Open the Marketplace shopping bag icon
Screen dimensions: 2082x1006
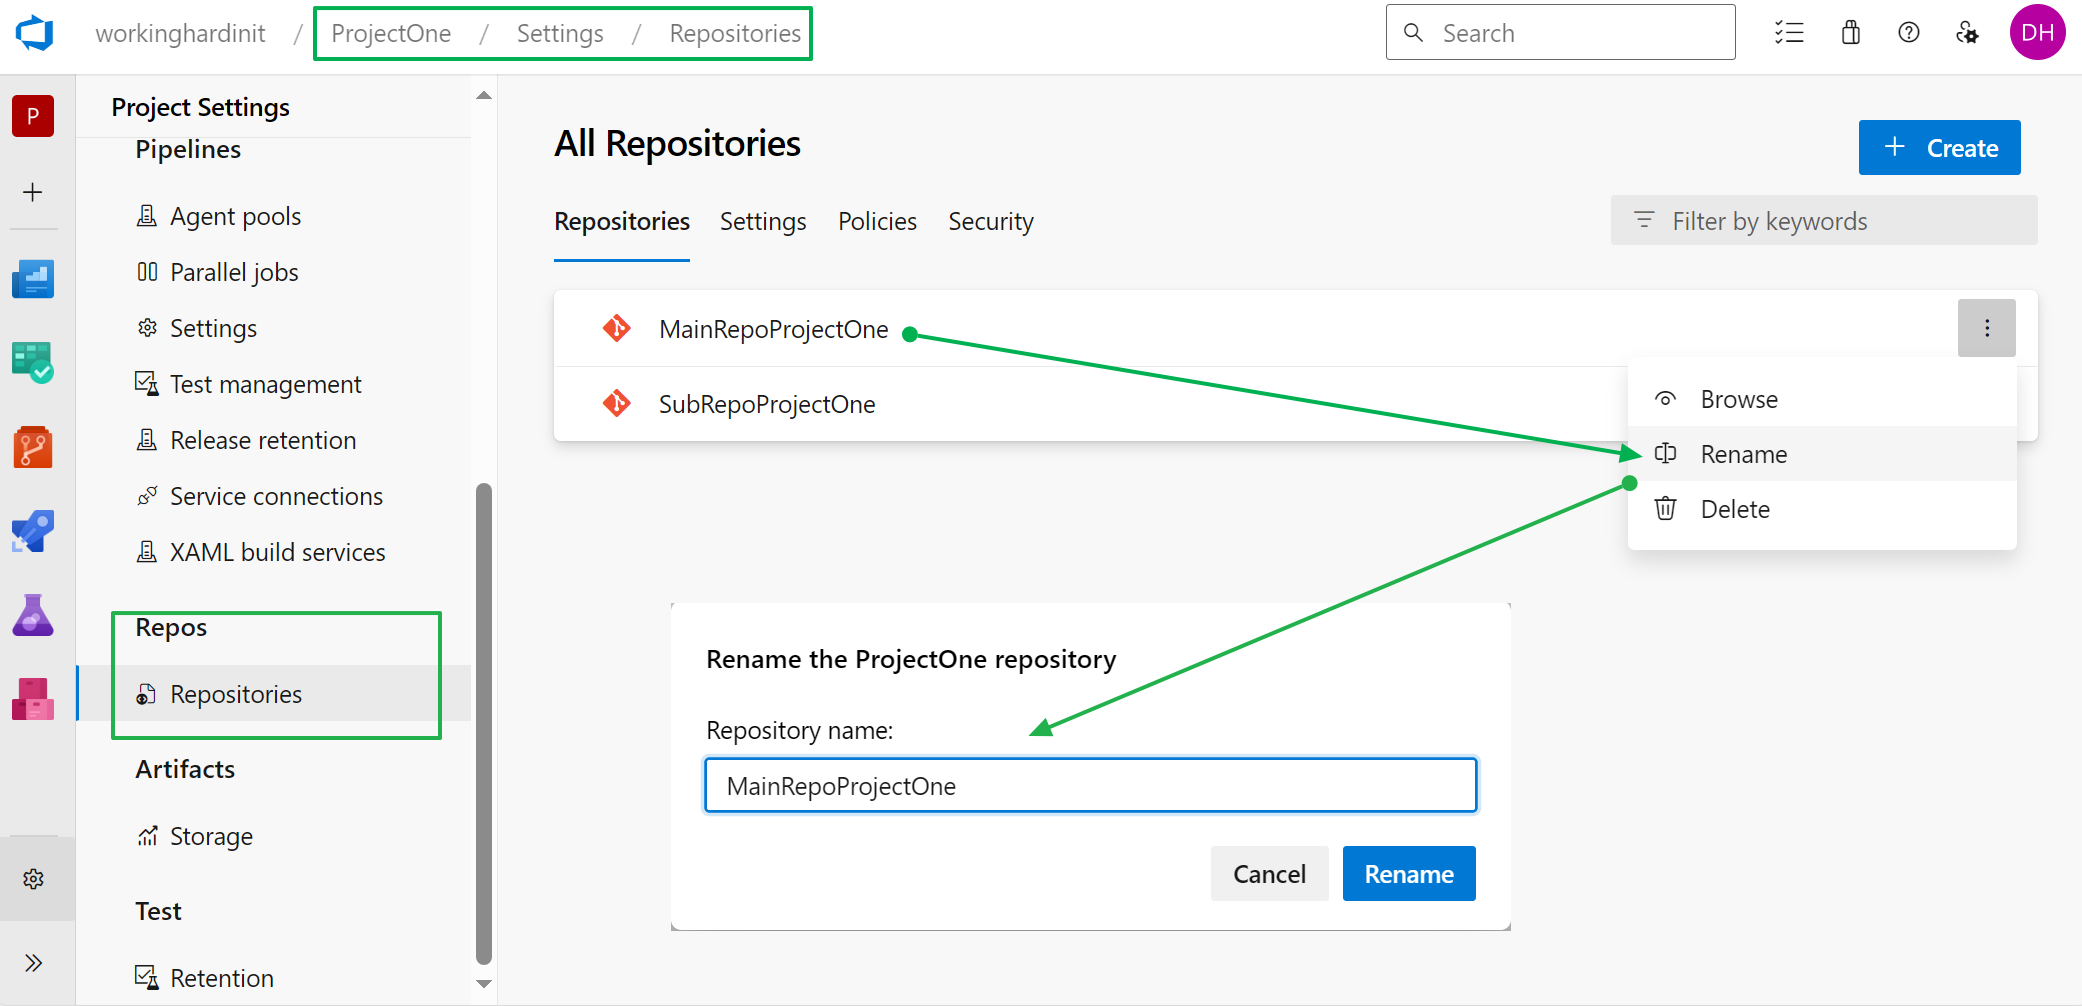pyautogui.click(x=1851, y=33)
